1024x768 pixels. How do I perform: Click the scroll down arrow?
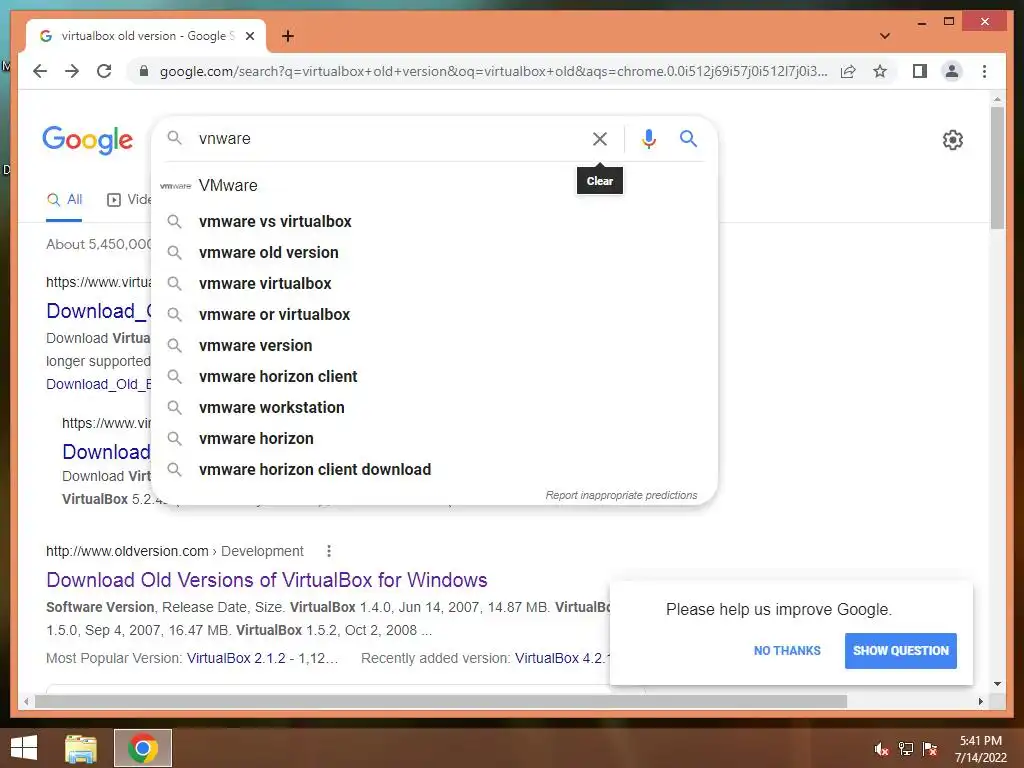pos(997,684)
